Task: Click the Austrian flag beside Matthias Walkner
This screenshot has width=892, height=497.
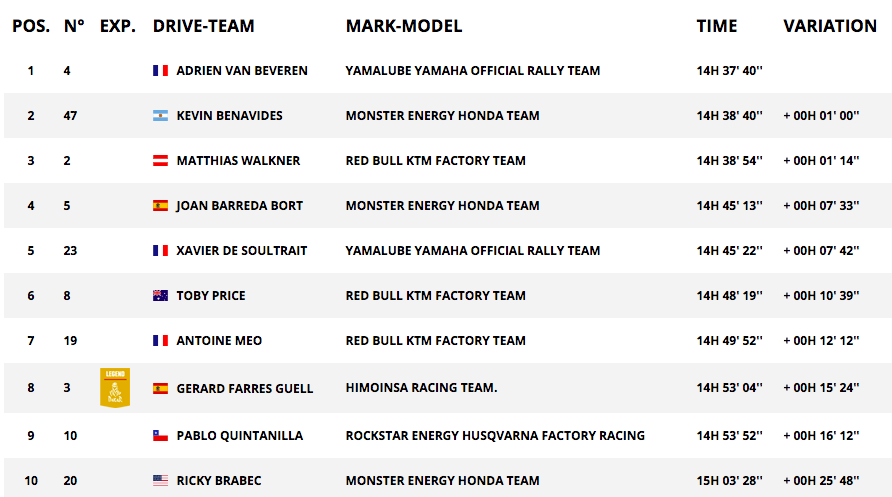Action: pyautogui.click(x=160, y=160)
